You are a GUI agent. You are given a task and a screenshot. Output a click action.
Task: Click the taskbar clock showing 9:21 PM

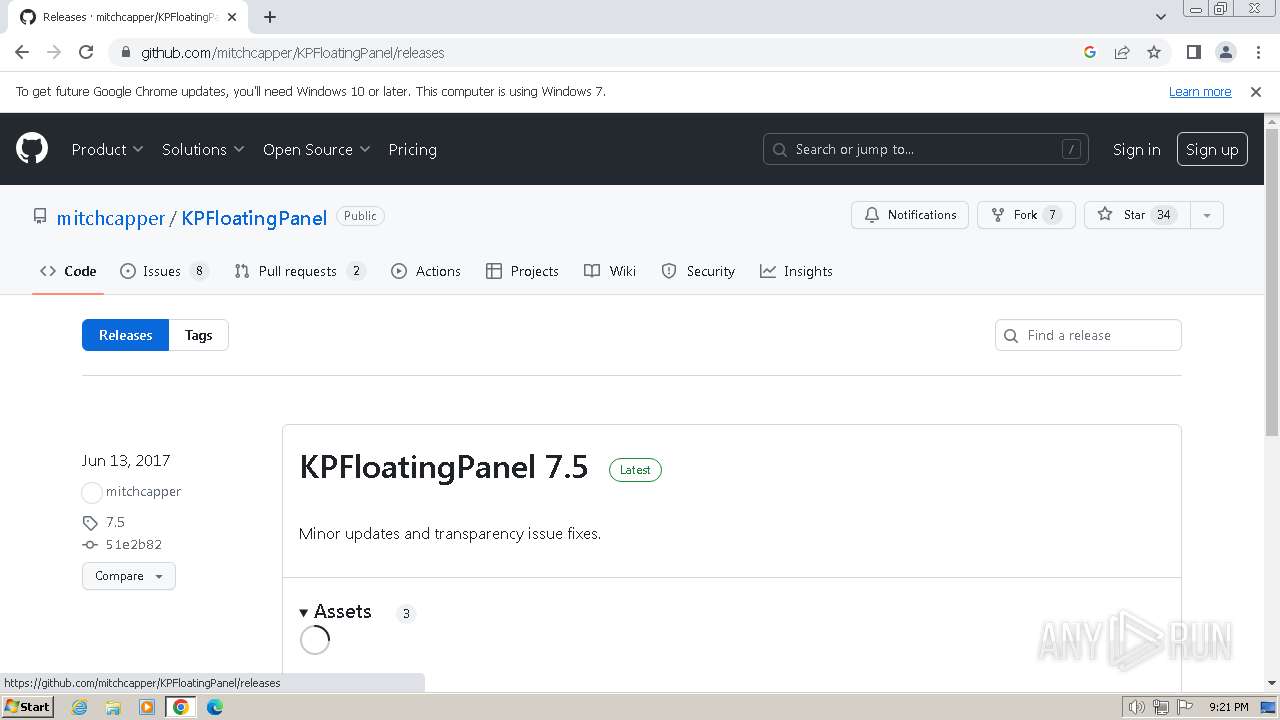coord(1229,707)
